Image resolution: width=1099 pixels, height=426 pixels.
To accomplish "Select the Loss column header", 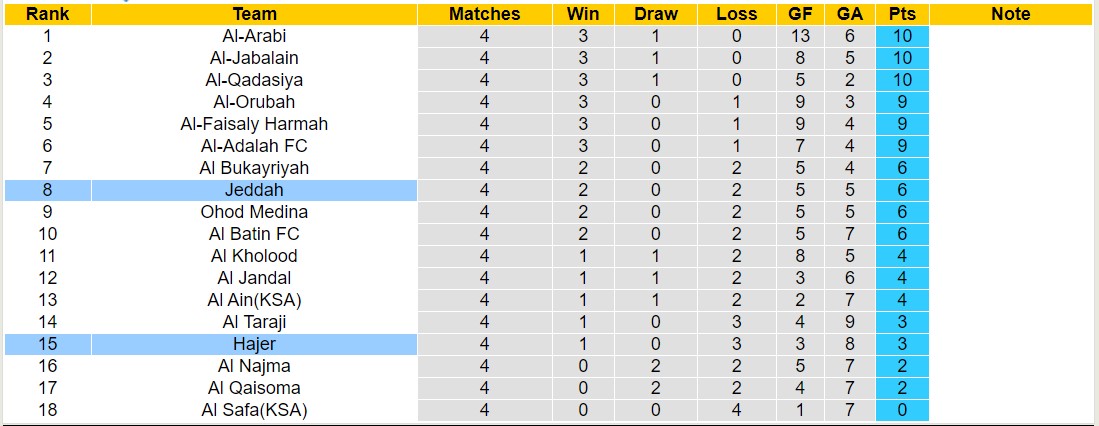I will click(x=737, y=14).
